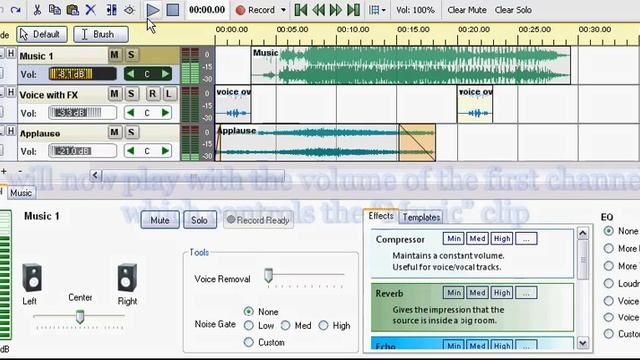Viewport: 640px width, 360px height.
Task: Solo the Music 1 track
Action: 131,55
